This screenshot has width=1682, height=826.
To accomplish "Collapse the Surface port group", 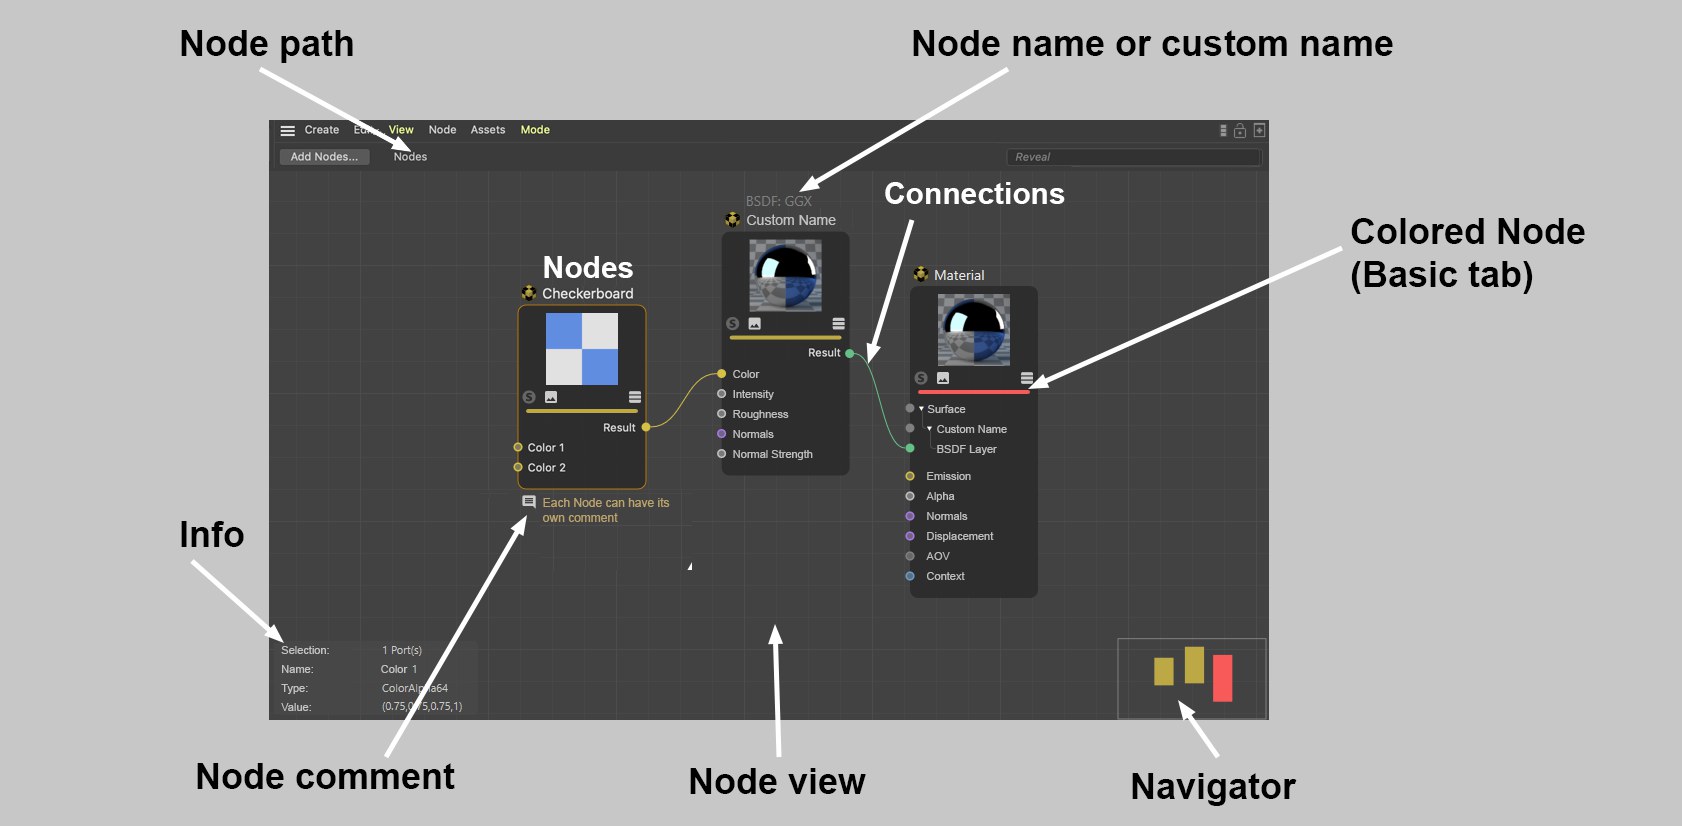I will click(921, 409).
